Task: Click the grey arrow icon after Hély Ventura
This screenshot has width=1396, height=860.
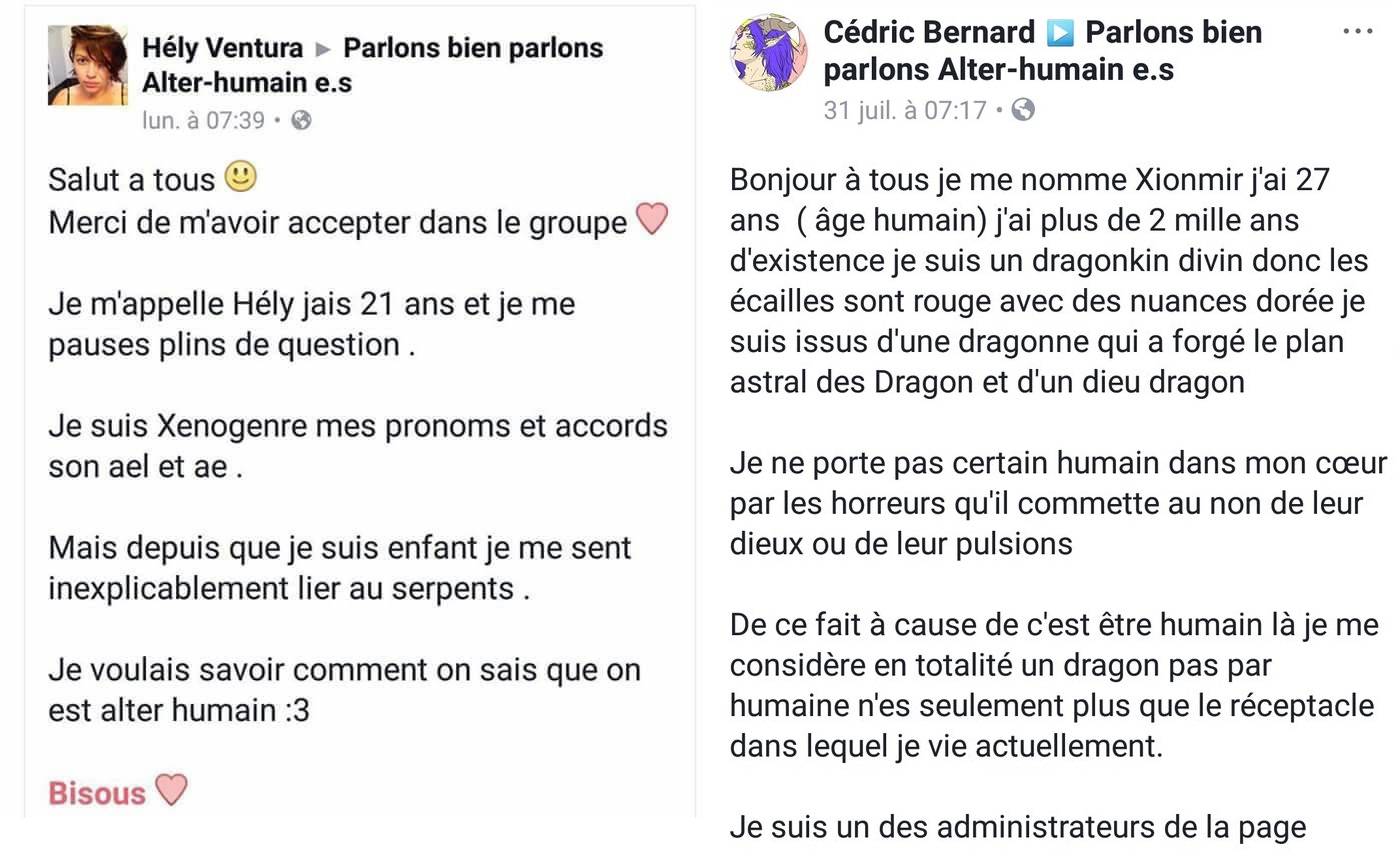Action: (322, 48)
